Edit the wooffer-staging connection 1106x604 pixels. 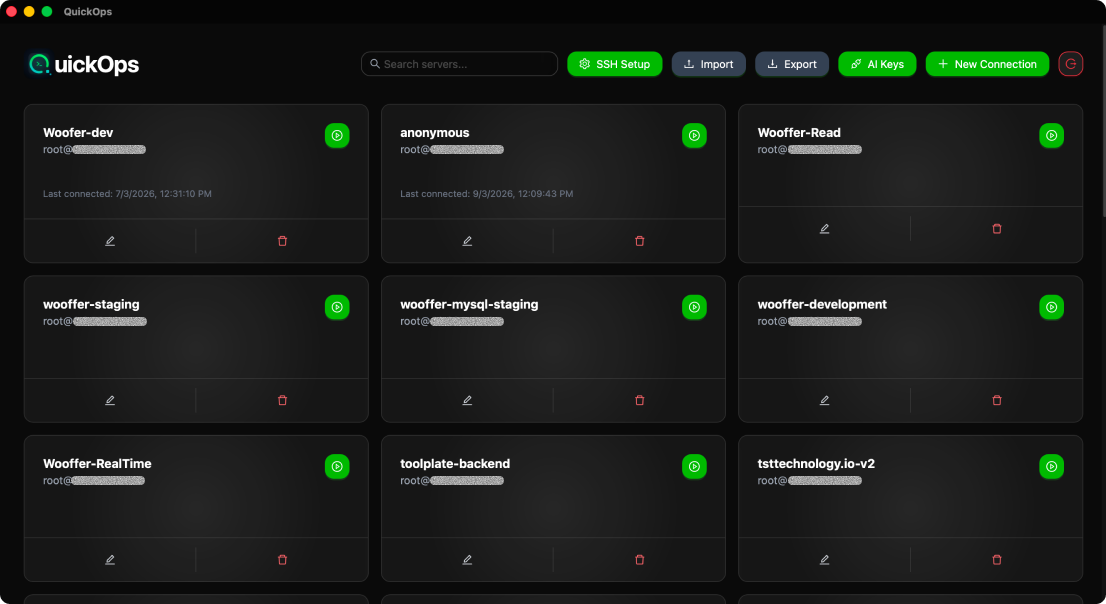point(110,400)
